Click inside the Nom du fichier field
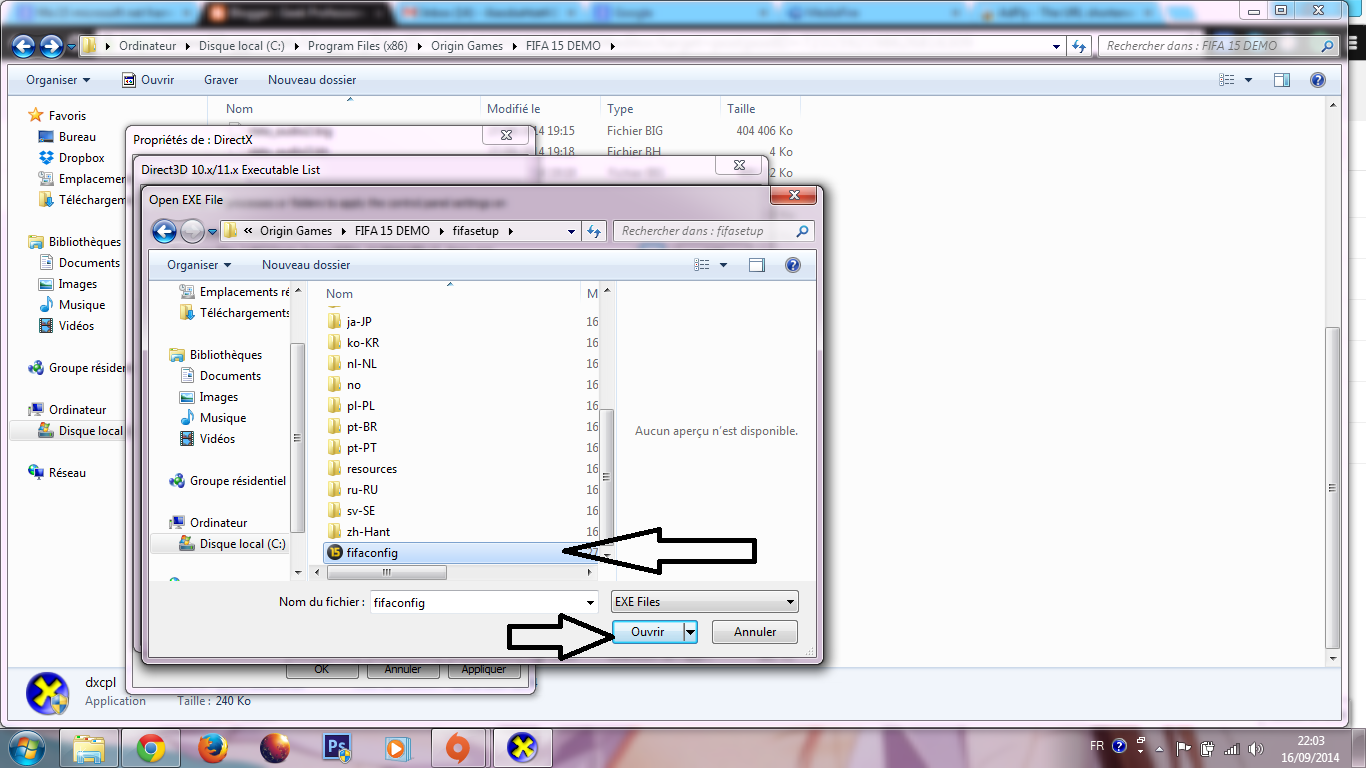This screenshot has width=1366, height=768. coord(476,602)
